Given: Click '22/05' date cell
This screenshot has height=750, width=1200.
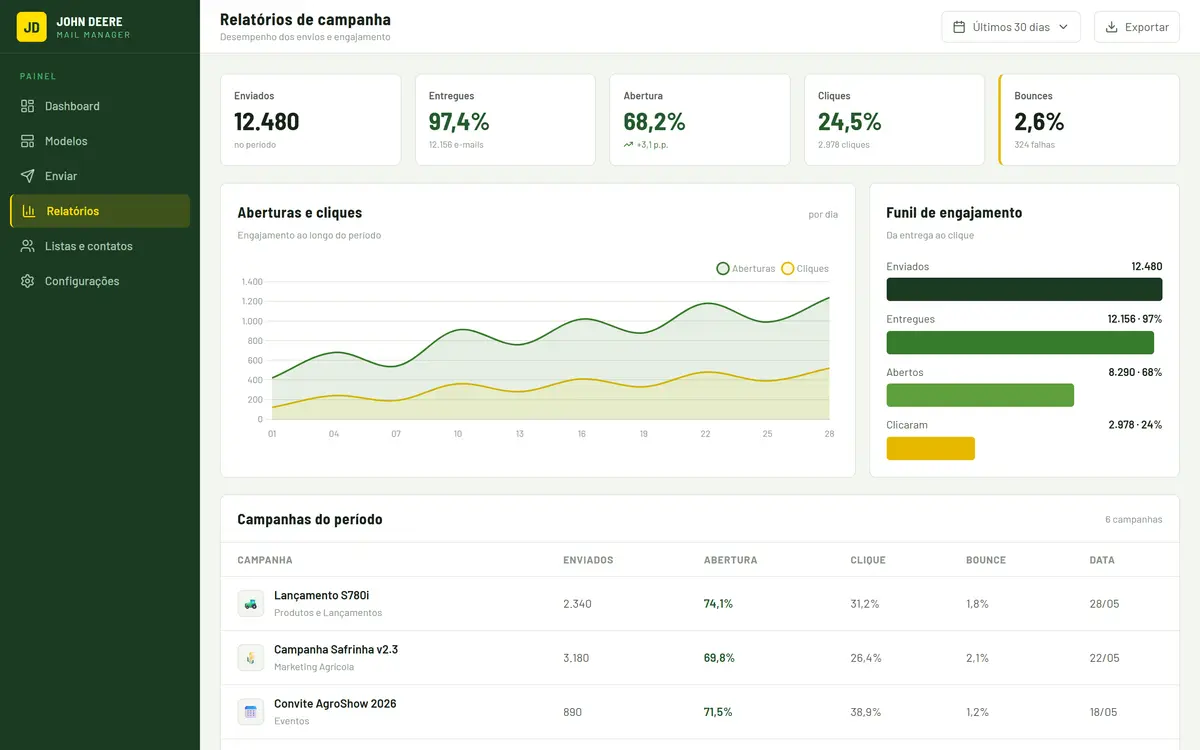Looking at the screenshot, I should pyautogui.click(x=1104, y=657).
